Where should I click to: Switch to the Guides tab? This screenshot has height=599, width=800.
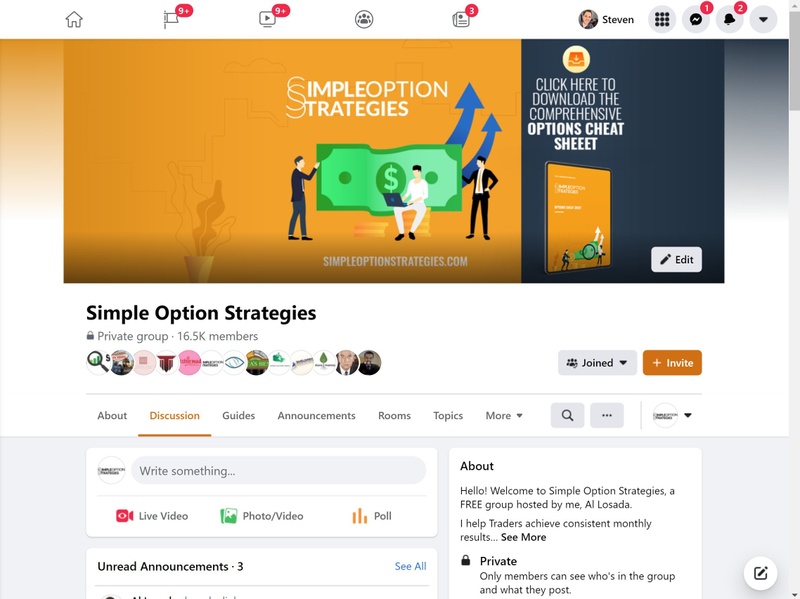238,416
